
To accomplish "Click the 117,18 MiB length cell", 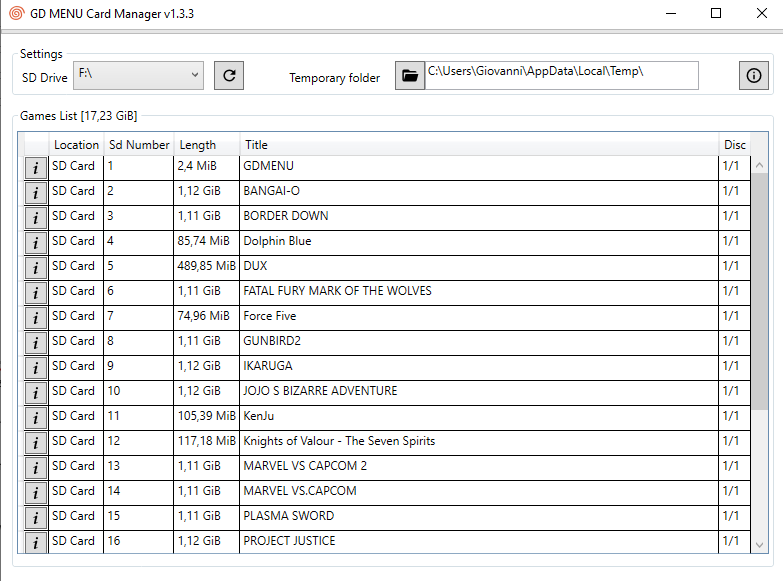I will [x=206, y=443].
